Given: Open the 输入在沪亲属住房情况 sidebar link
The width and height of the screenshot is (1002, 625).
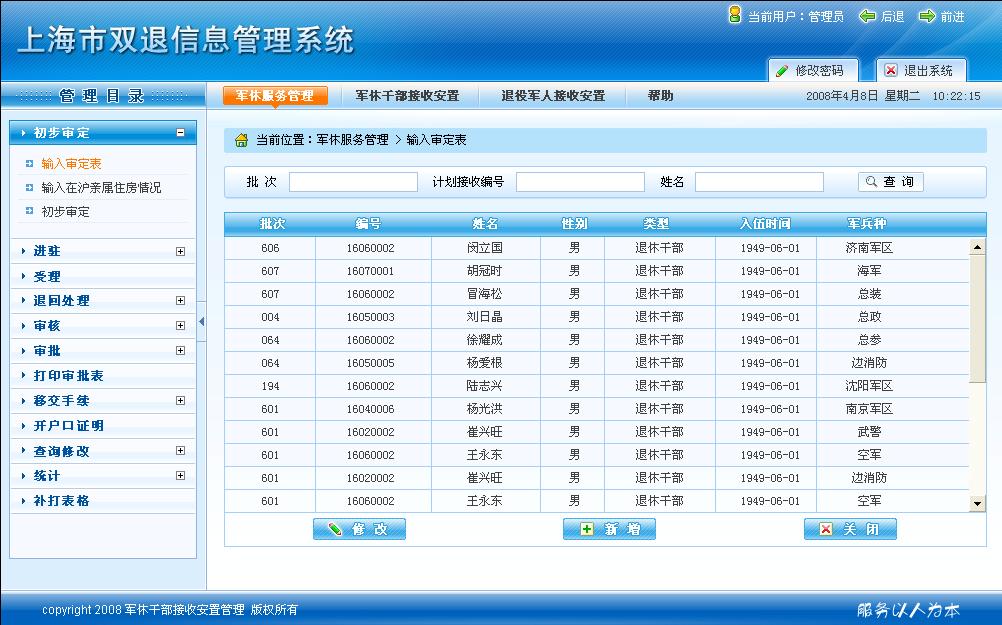Looking at the screenshot, I should click(101, 188).
